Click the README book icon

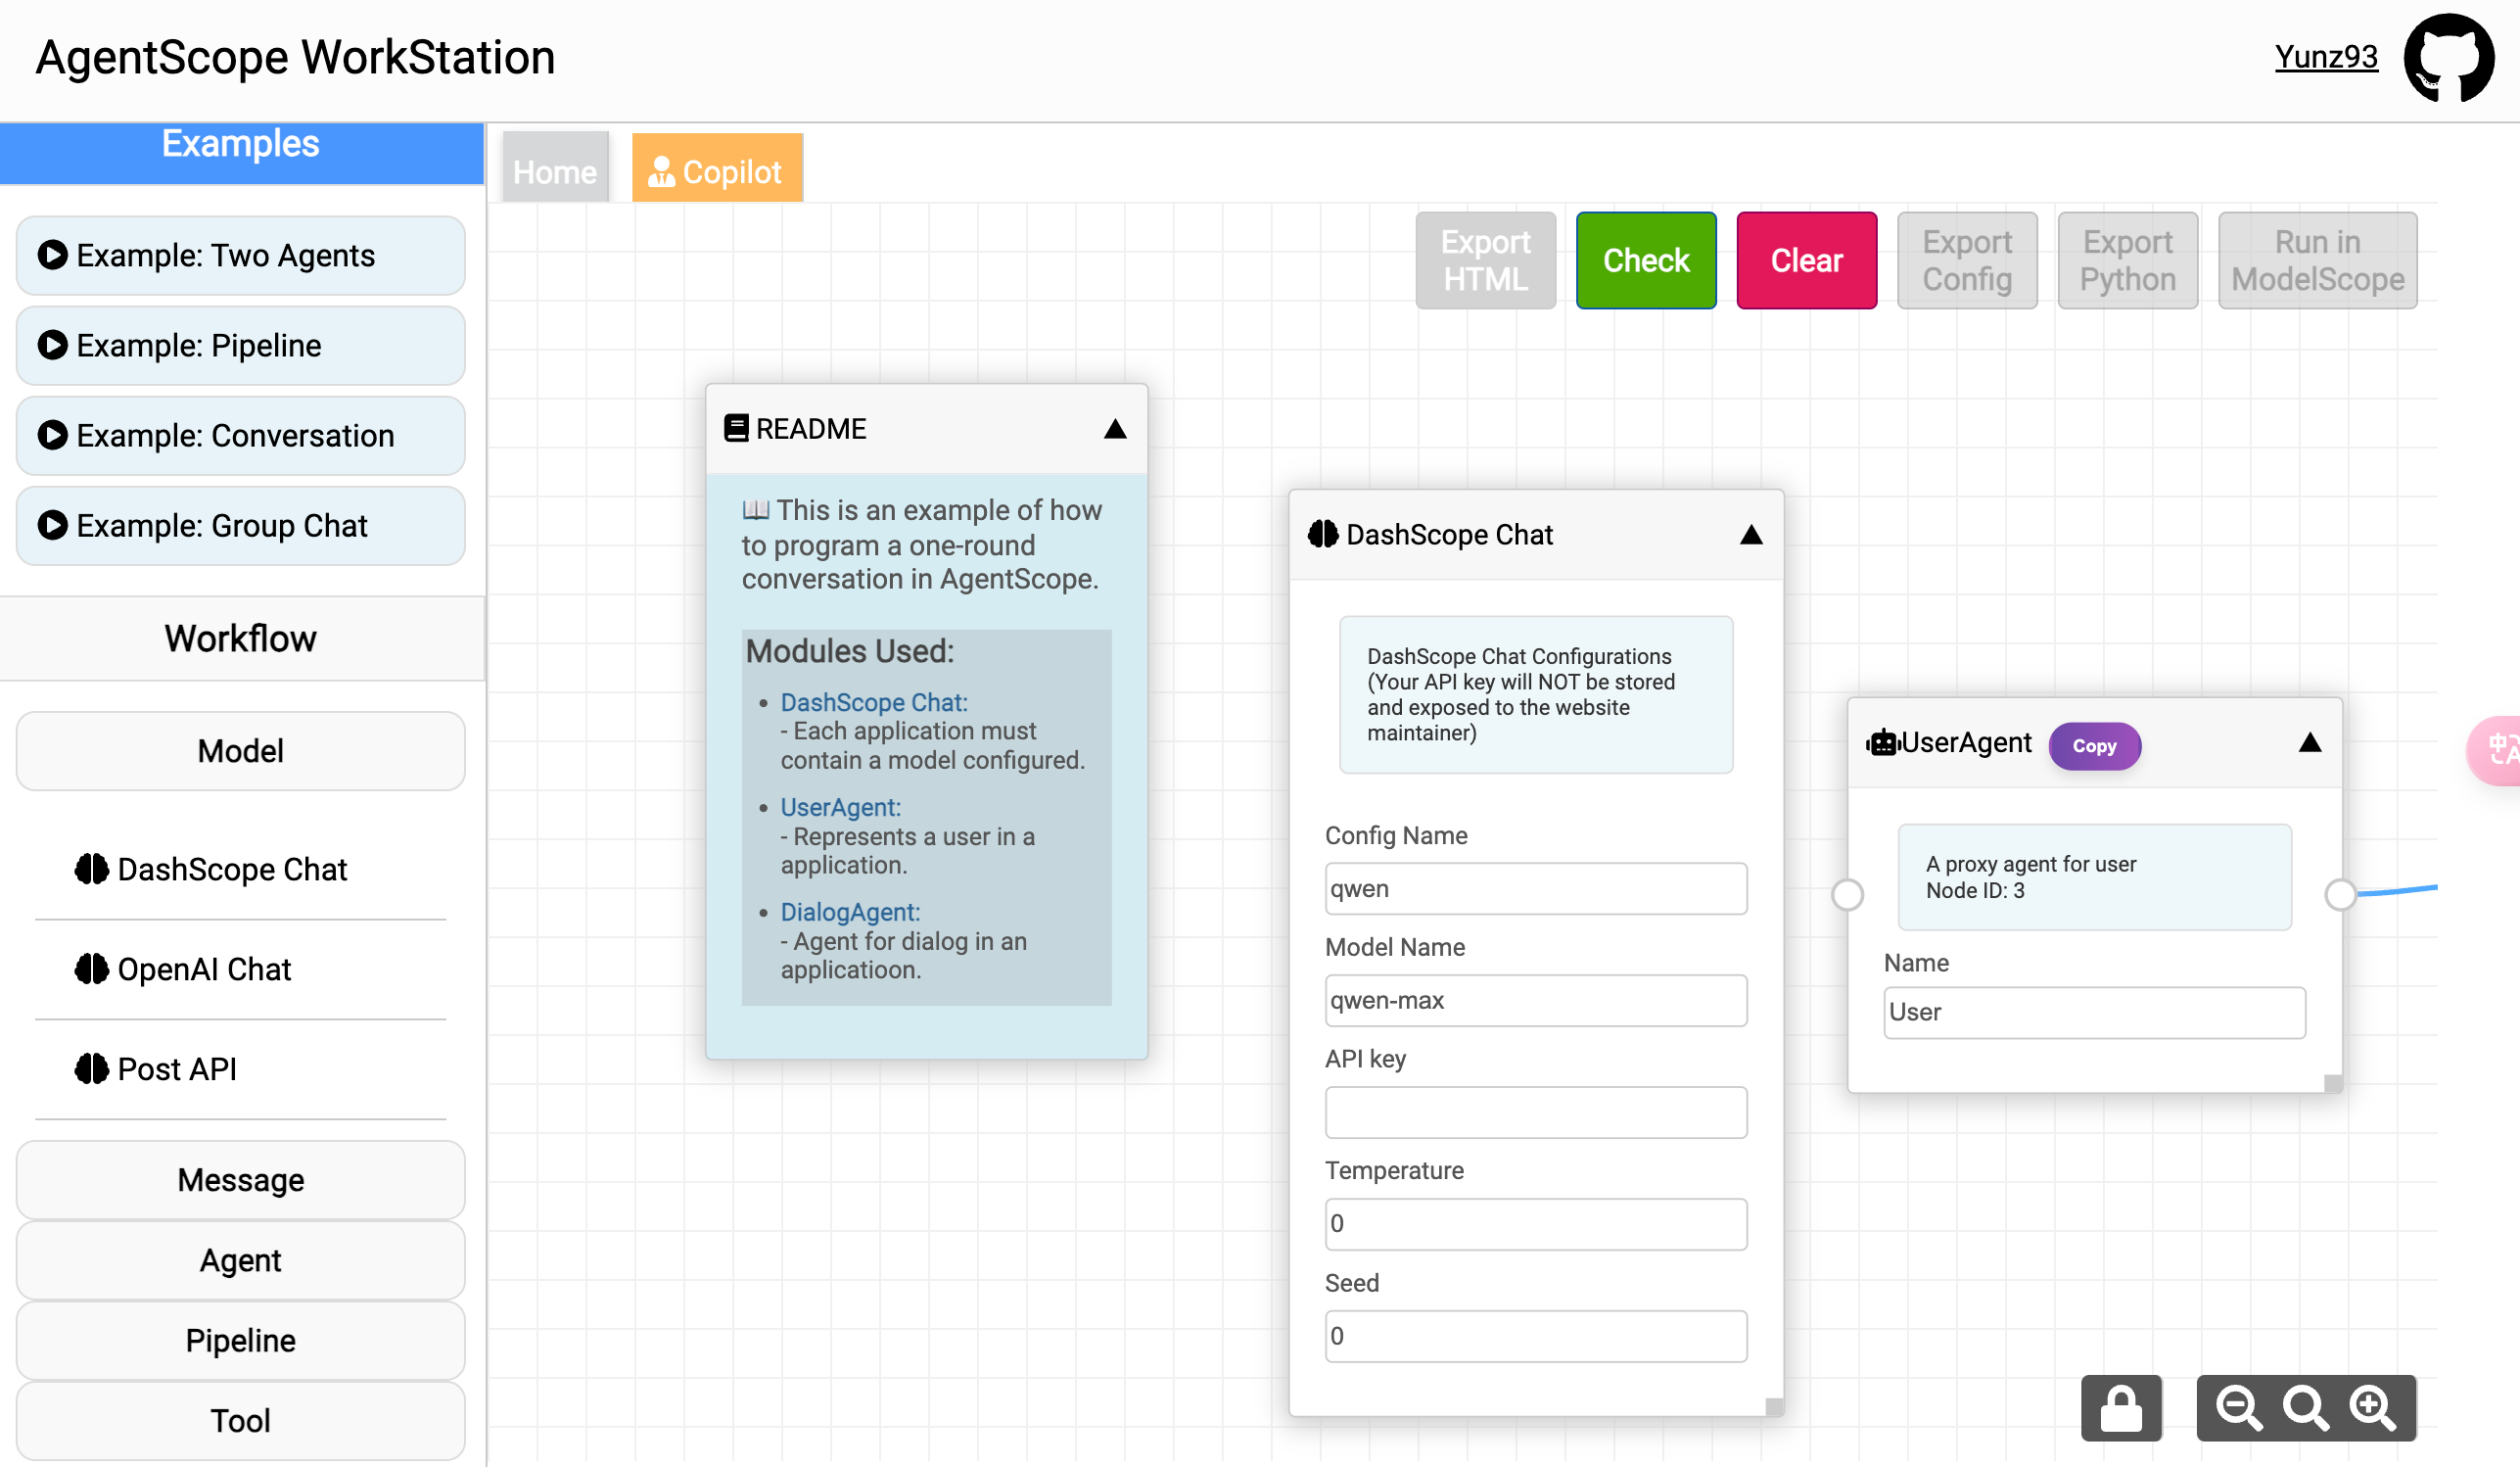tap(736, 428)
